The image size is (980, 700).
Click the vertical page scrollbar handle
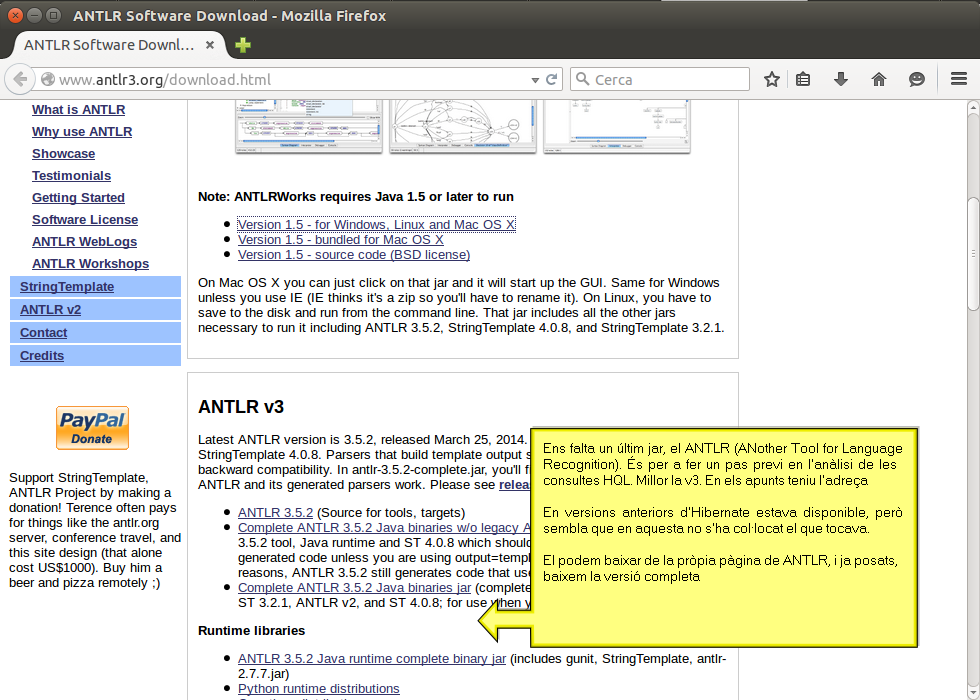point(973,254)
